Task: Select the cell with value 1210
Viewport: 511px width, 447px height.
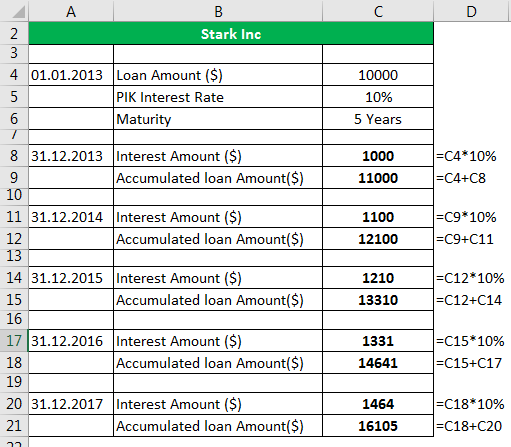Action: pyautogui.click(x=378, y=278)
